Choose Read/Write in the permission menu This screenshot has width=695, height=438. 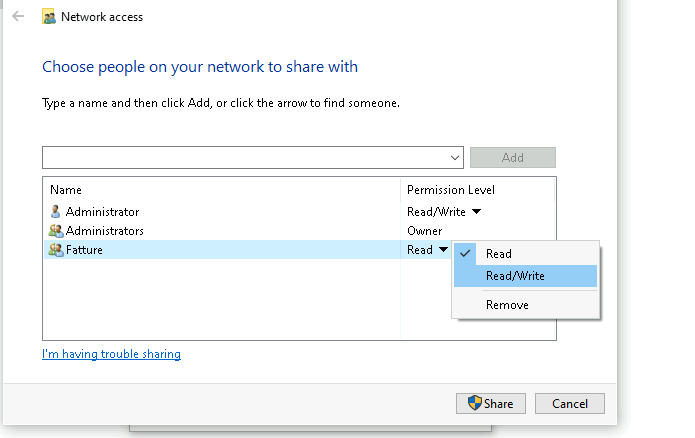tap(526, 276)
